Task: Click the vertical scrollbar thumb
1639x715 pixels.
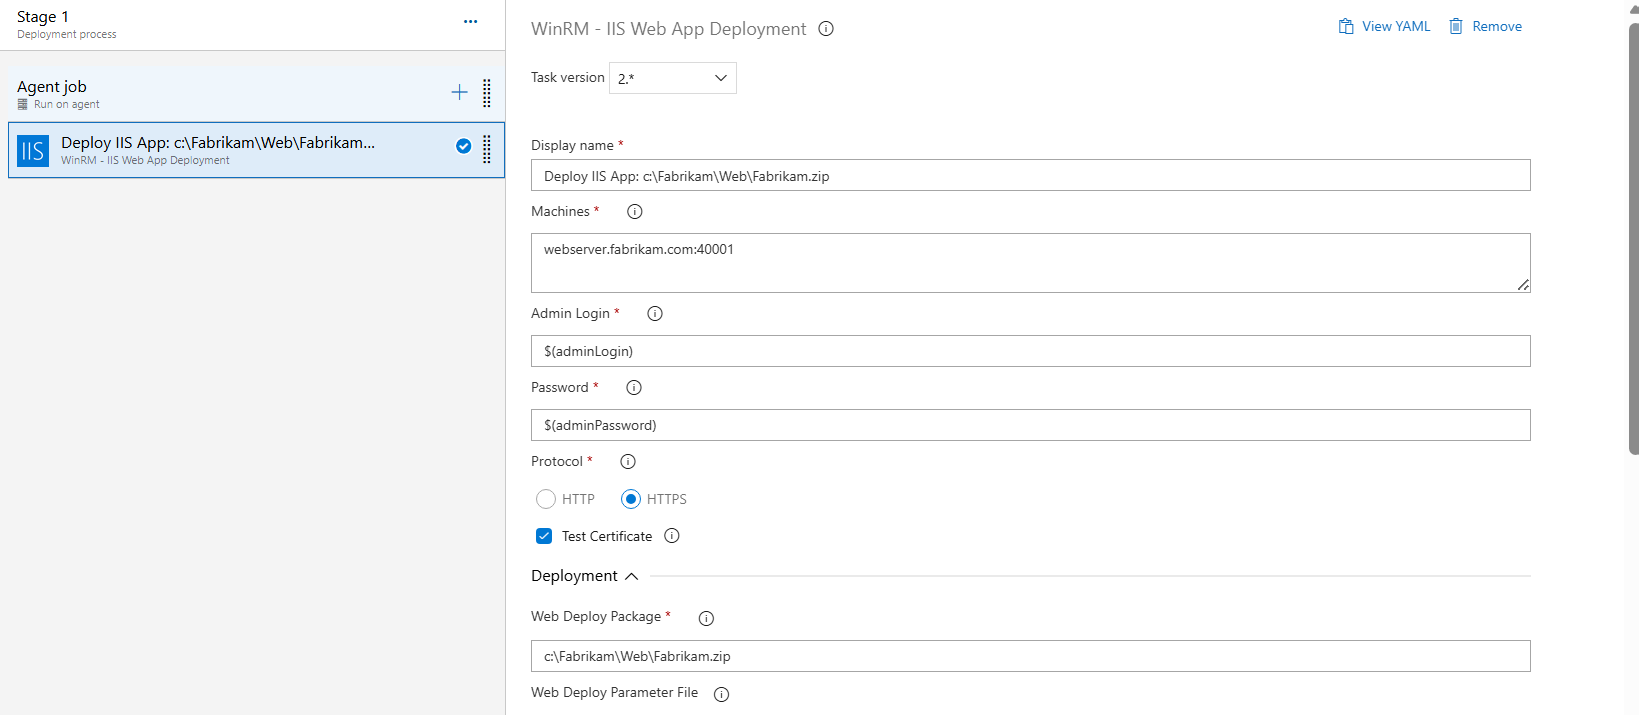Action: click(1633, 238)
